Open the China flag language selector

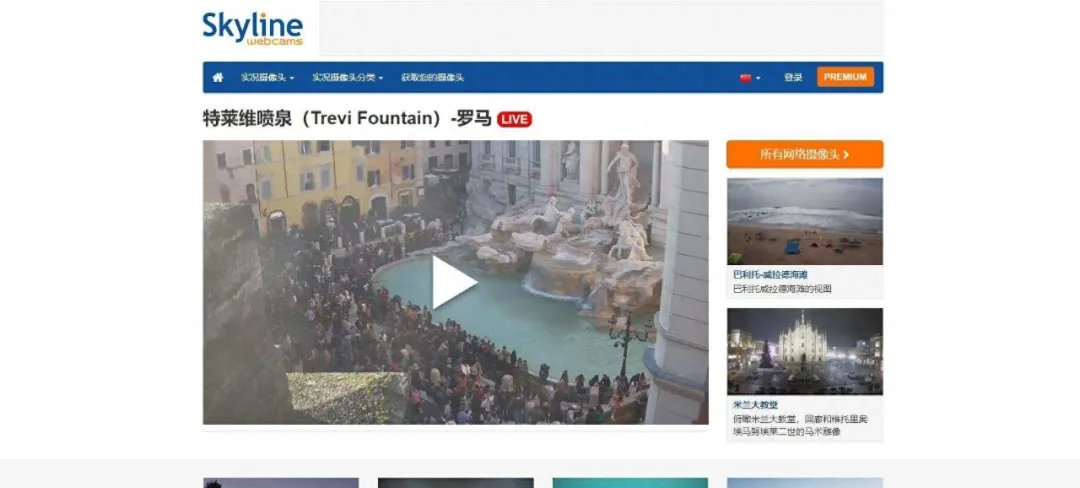coord(749,77)
